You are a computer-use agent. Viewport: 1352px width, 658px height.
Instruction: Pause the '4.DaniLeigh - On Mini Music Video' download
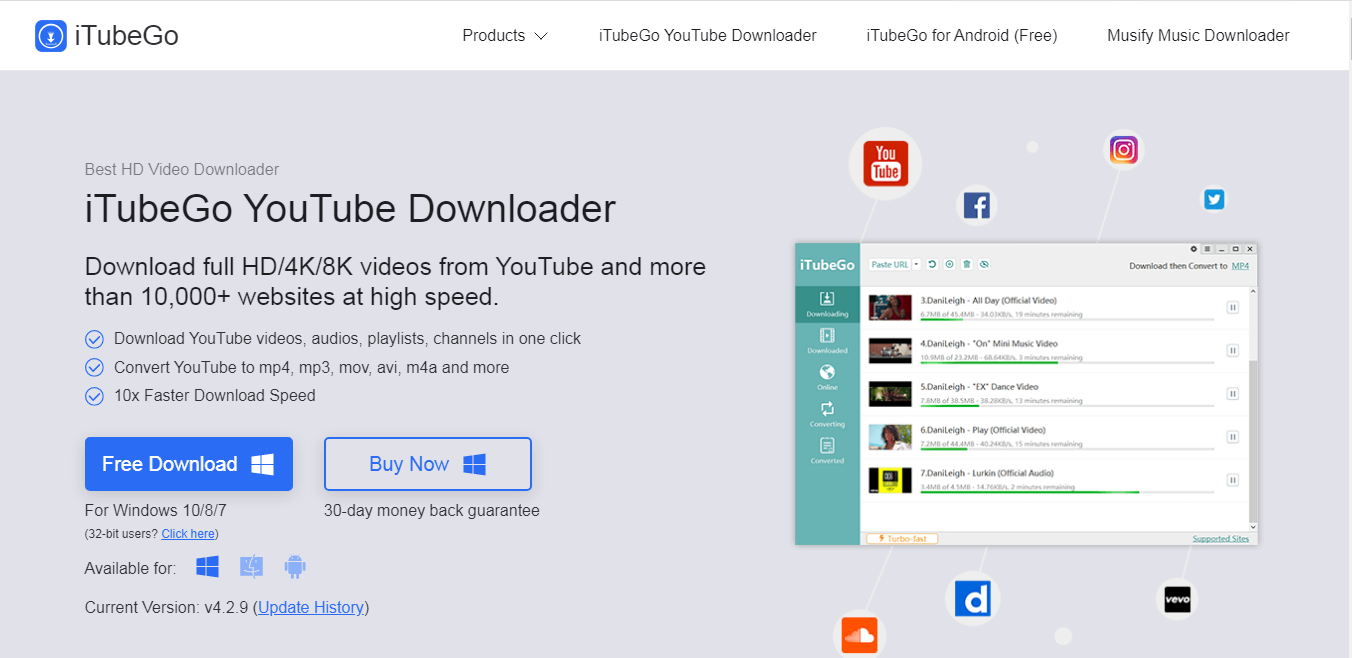(1232, 351)
